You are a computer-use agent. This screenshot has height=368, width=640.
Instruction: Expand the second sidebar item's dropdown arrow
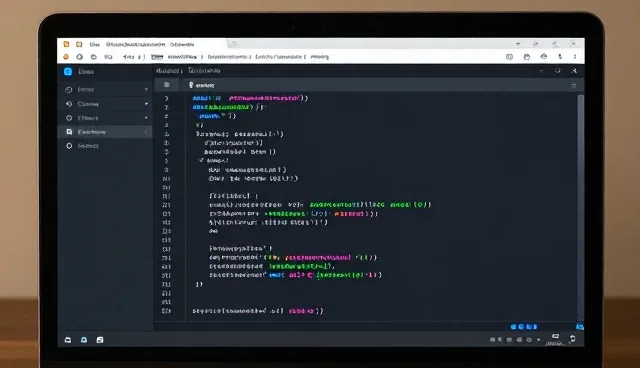[146, 104]
